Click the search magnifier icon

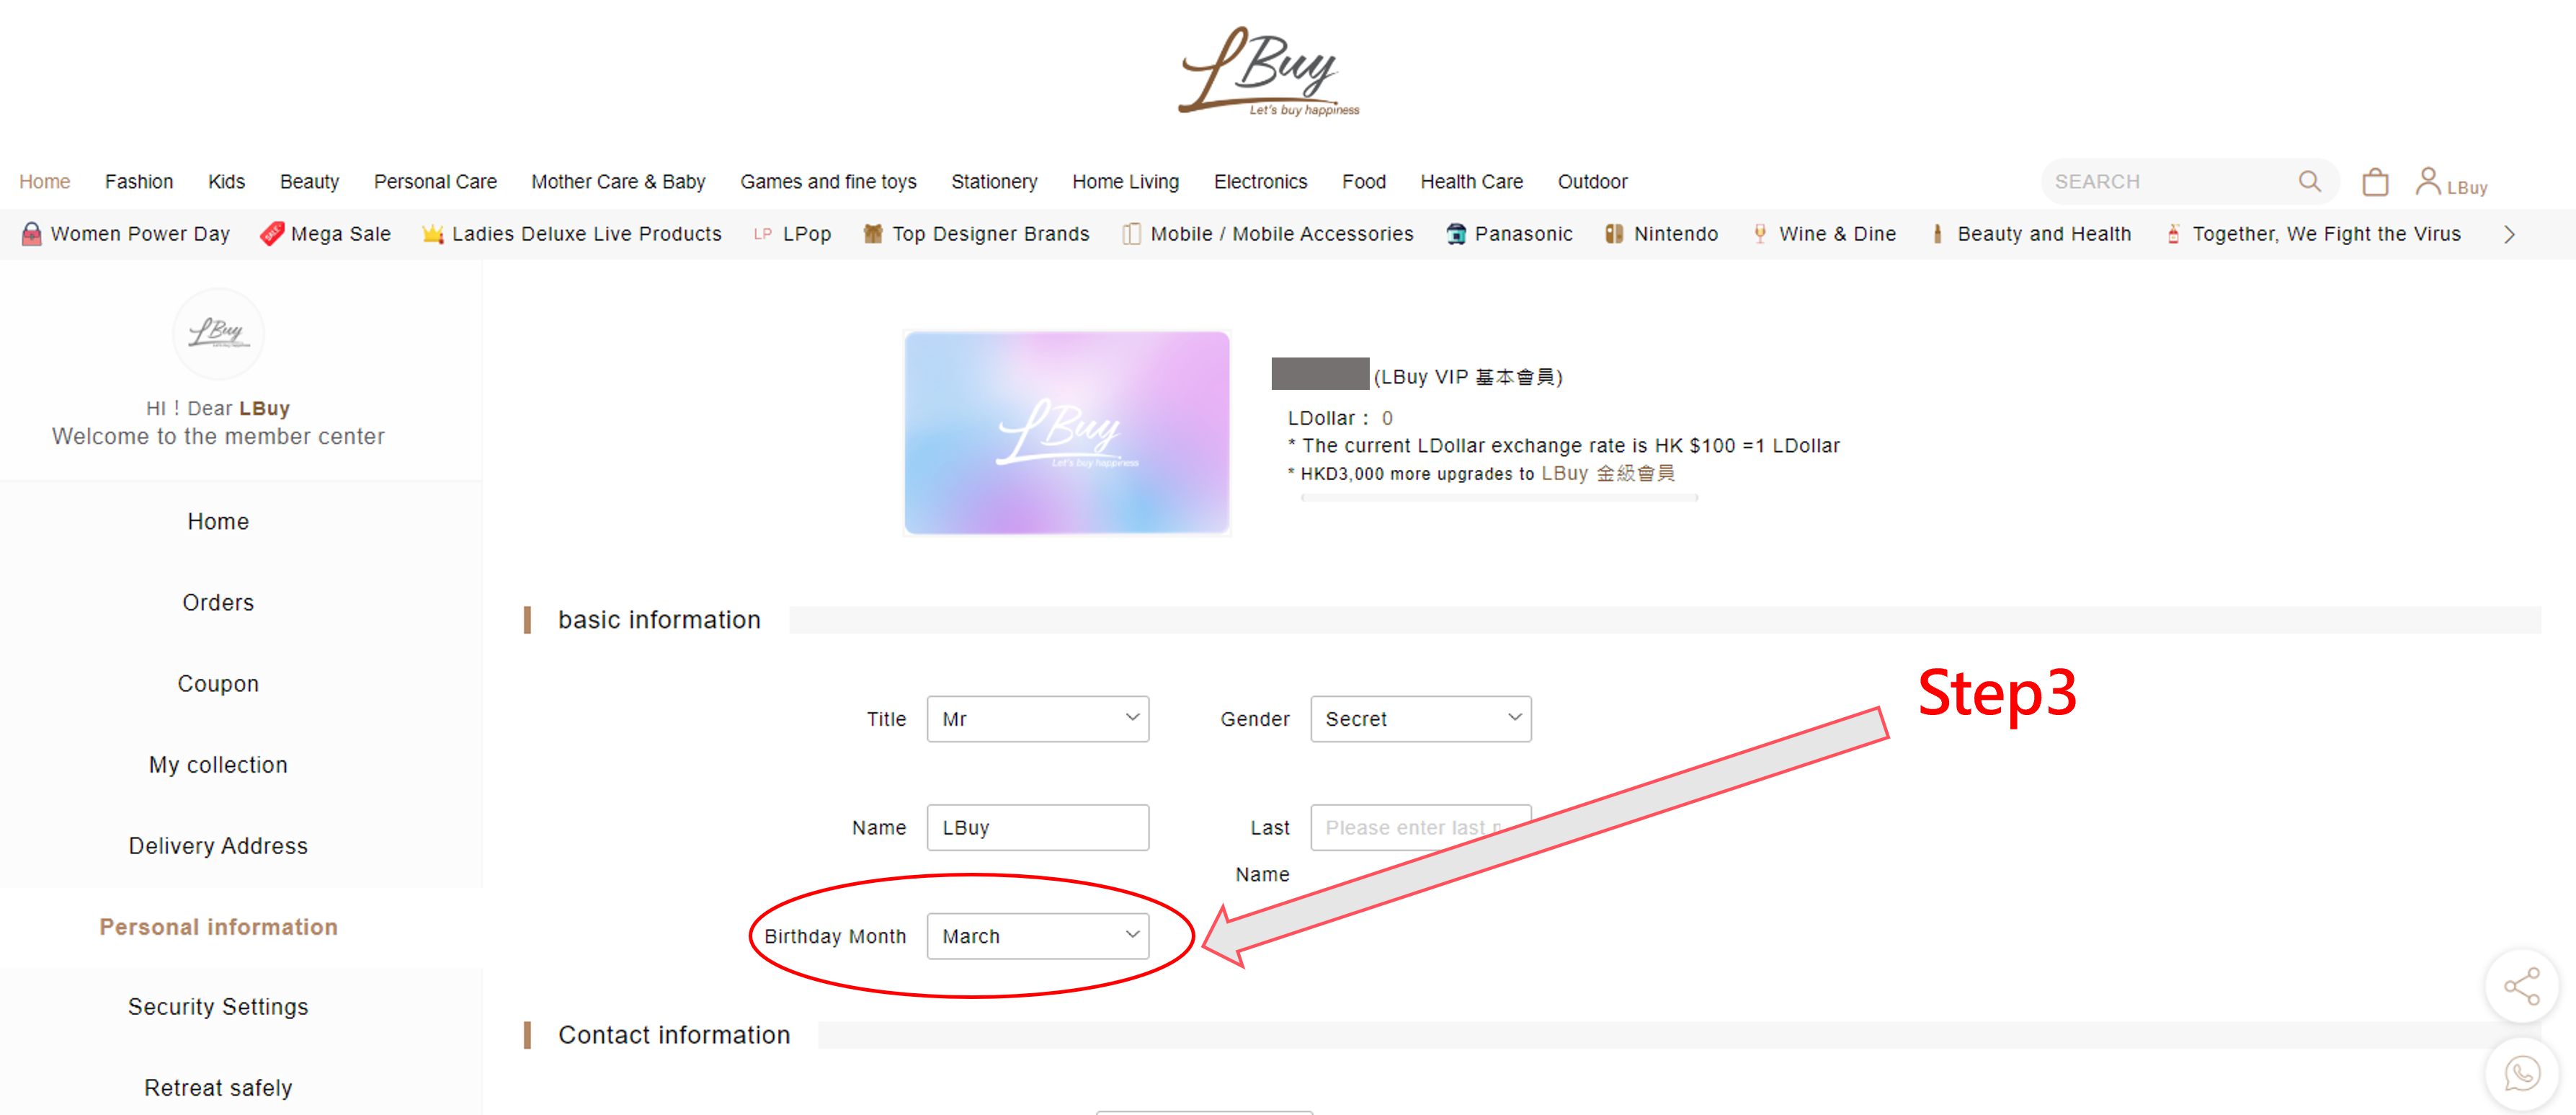pyautogui.click(x=2309, y=181)
